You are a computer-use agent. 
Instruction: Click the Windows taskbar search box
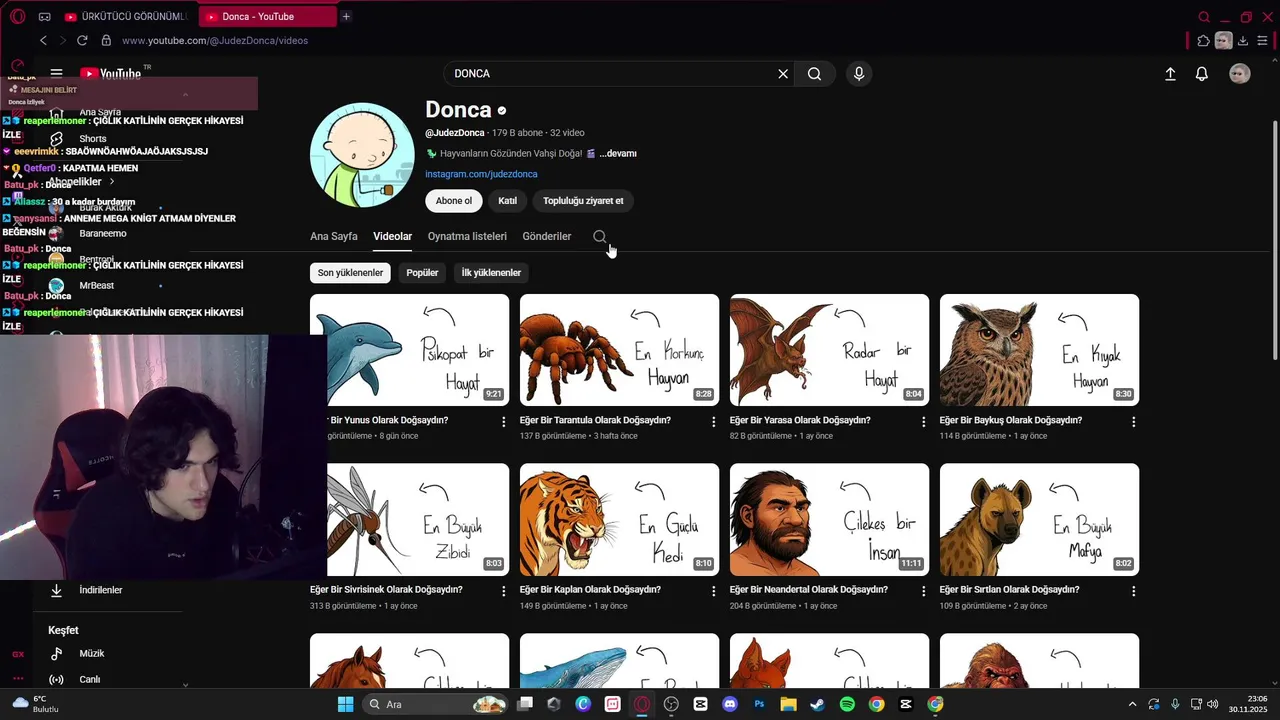point(436,704)
